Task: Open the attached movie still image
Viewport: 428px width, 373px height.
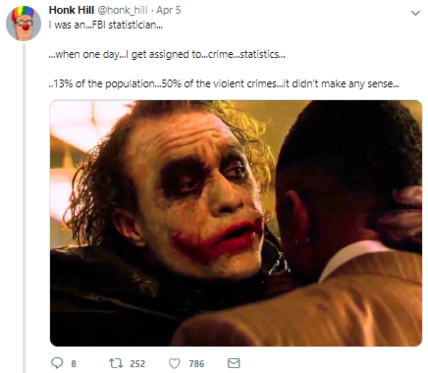Action: pyautogui.click(x=236, y=223)
